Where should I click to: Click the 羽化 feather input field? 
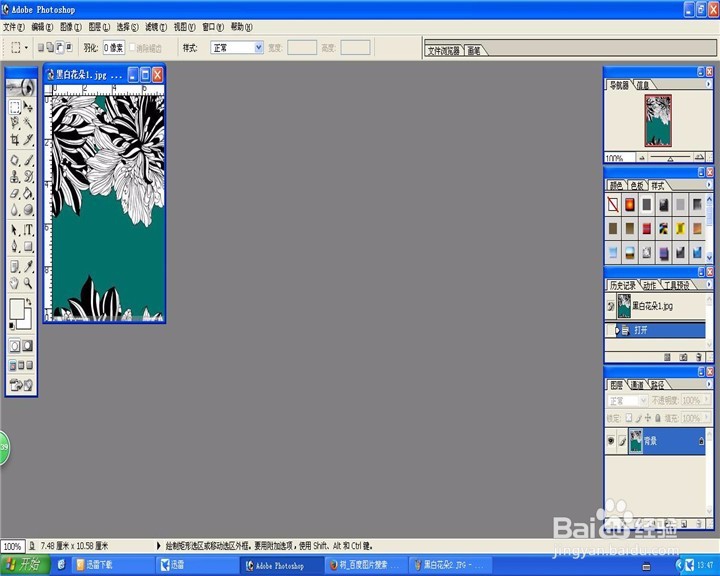113,47
